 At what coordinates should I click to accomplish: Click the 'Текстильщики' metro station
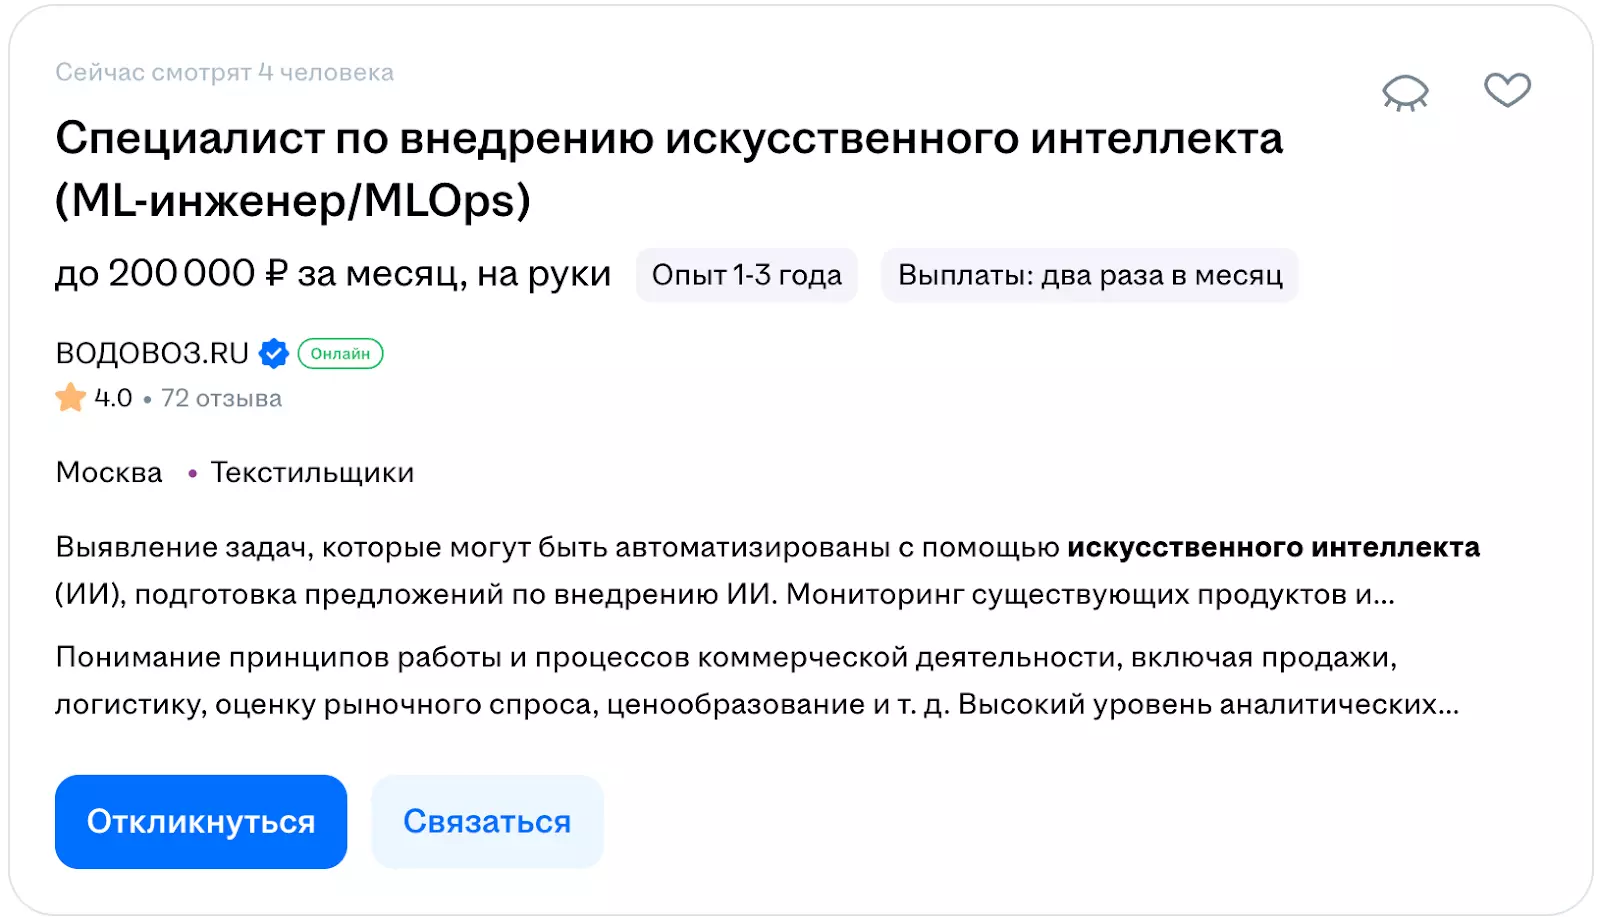(312, 472)
